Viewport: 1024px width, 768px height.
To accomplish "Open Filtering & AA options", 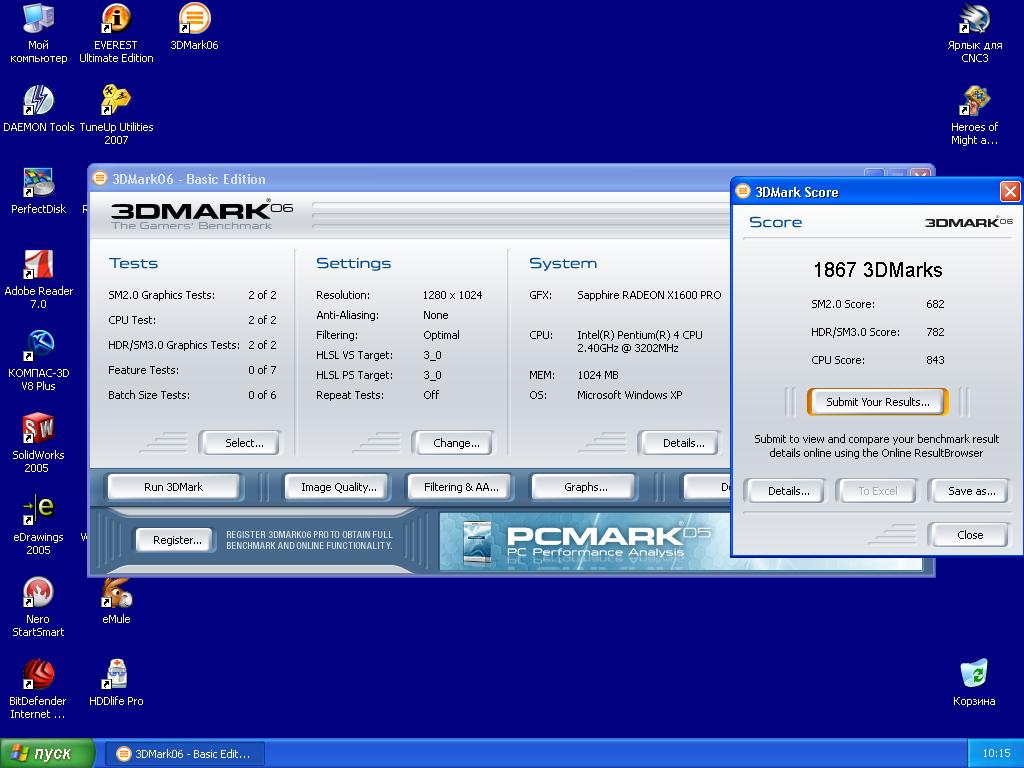I will [x=460, y=487].
